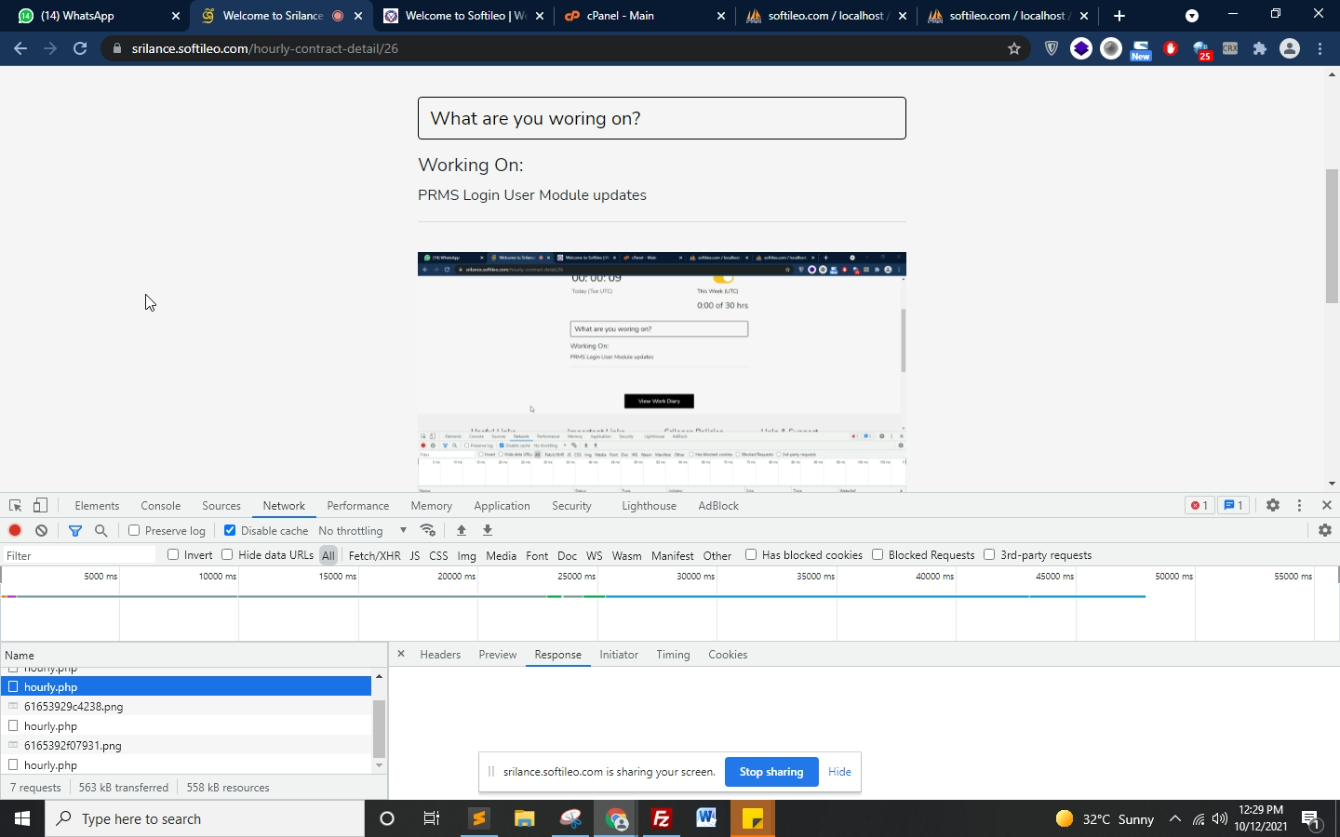
Task: Type in the What are you working on field
Action: [661, 118]
